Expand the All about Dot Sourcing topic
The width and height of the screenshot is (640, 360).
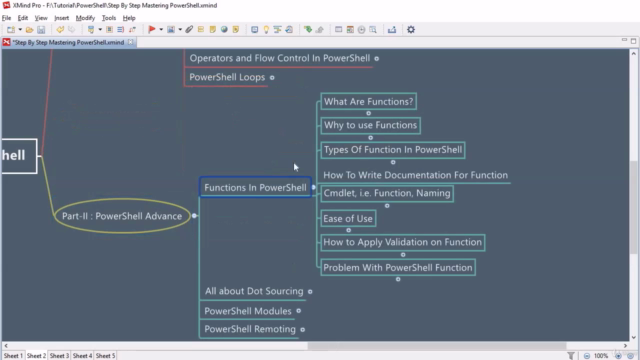point(310,291)
